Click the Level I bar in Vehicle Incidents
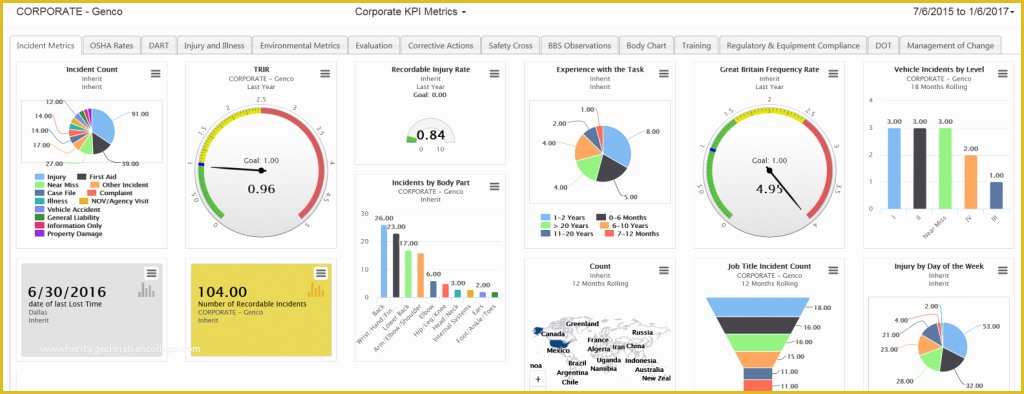Viewport: 1024px width, 394px height. click(894, 169)
